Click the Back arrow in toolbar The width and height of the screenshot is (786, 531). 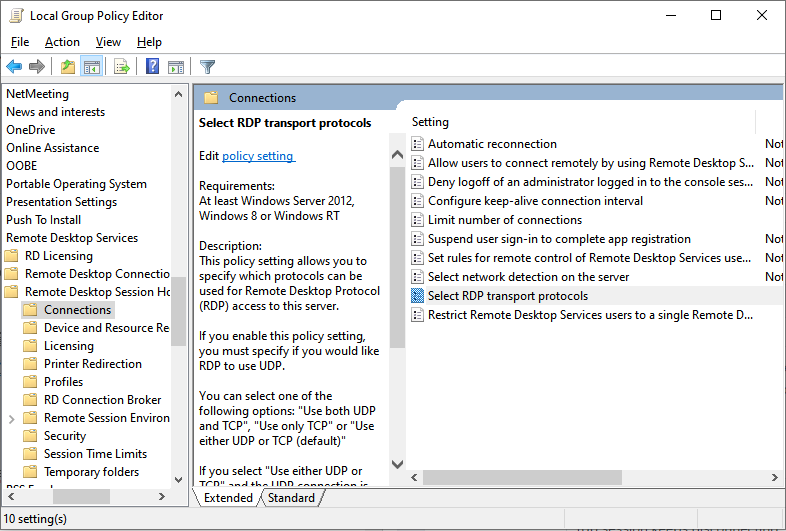(14, 67)
